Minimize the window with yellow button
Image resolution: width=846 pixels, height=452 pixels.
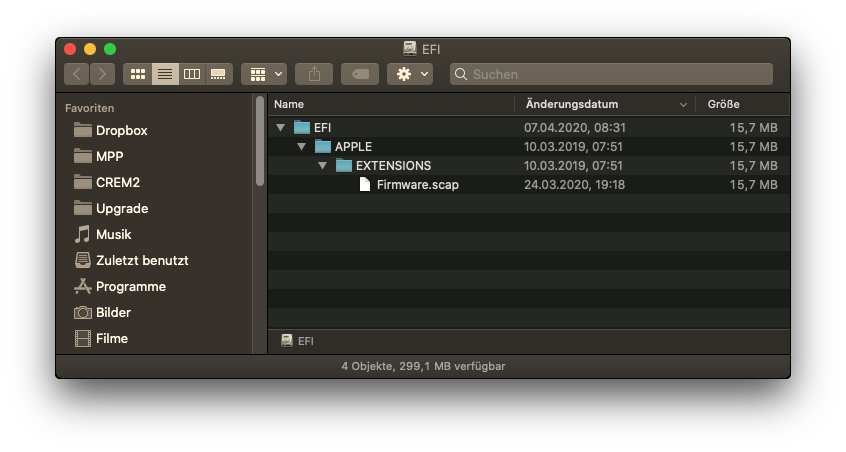click(x=90, y=49)
